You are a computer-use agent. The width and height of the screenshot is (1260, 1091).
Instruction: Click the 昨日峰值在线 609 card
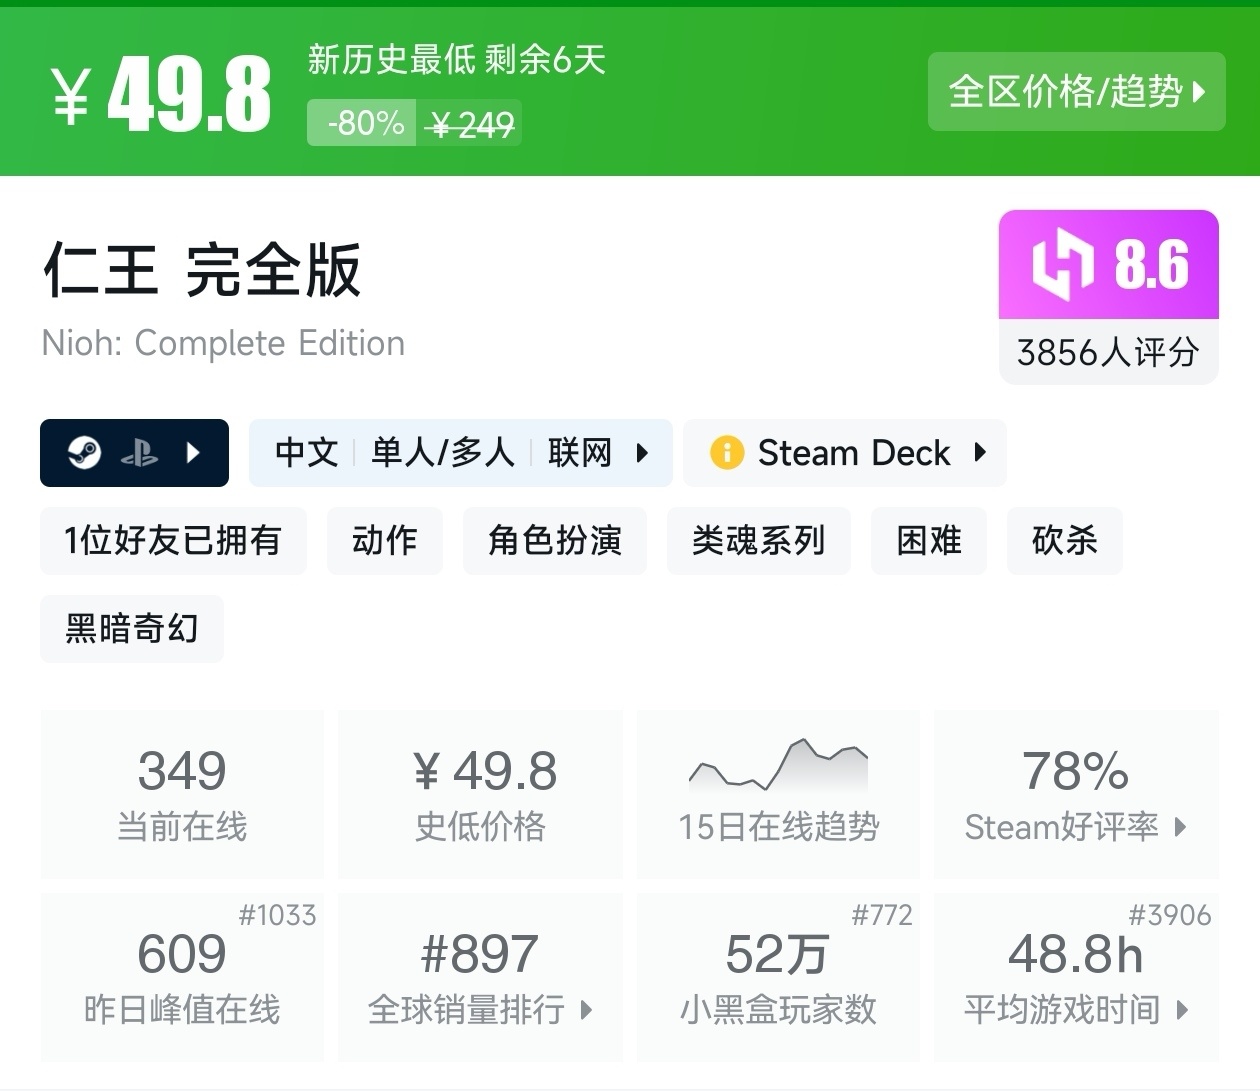click(182, 977)
